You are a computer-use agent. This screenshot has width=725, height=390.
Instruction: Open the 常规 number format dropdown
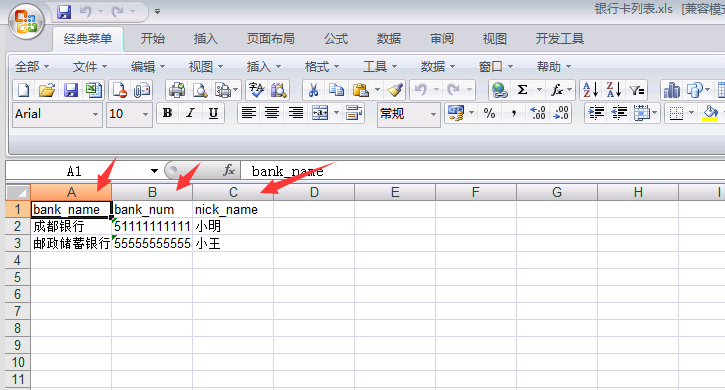(x=433, y=114)
